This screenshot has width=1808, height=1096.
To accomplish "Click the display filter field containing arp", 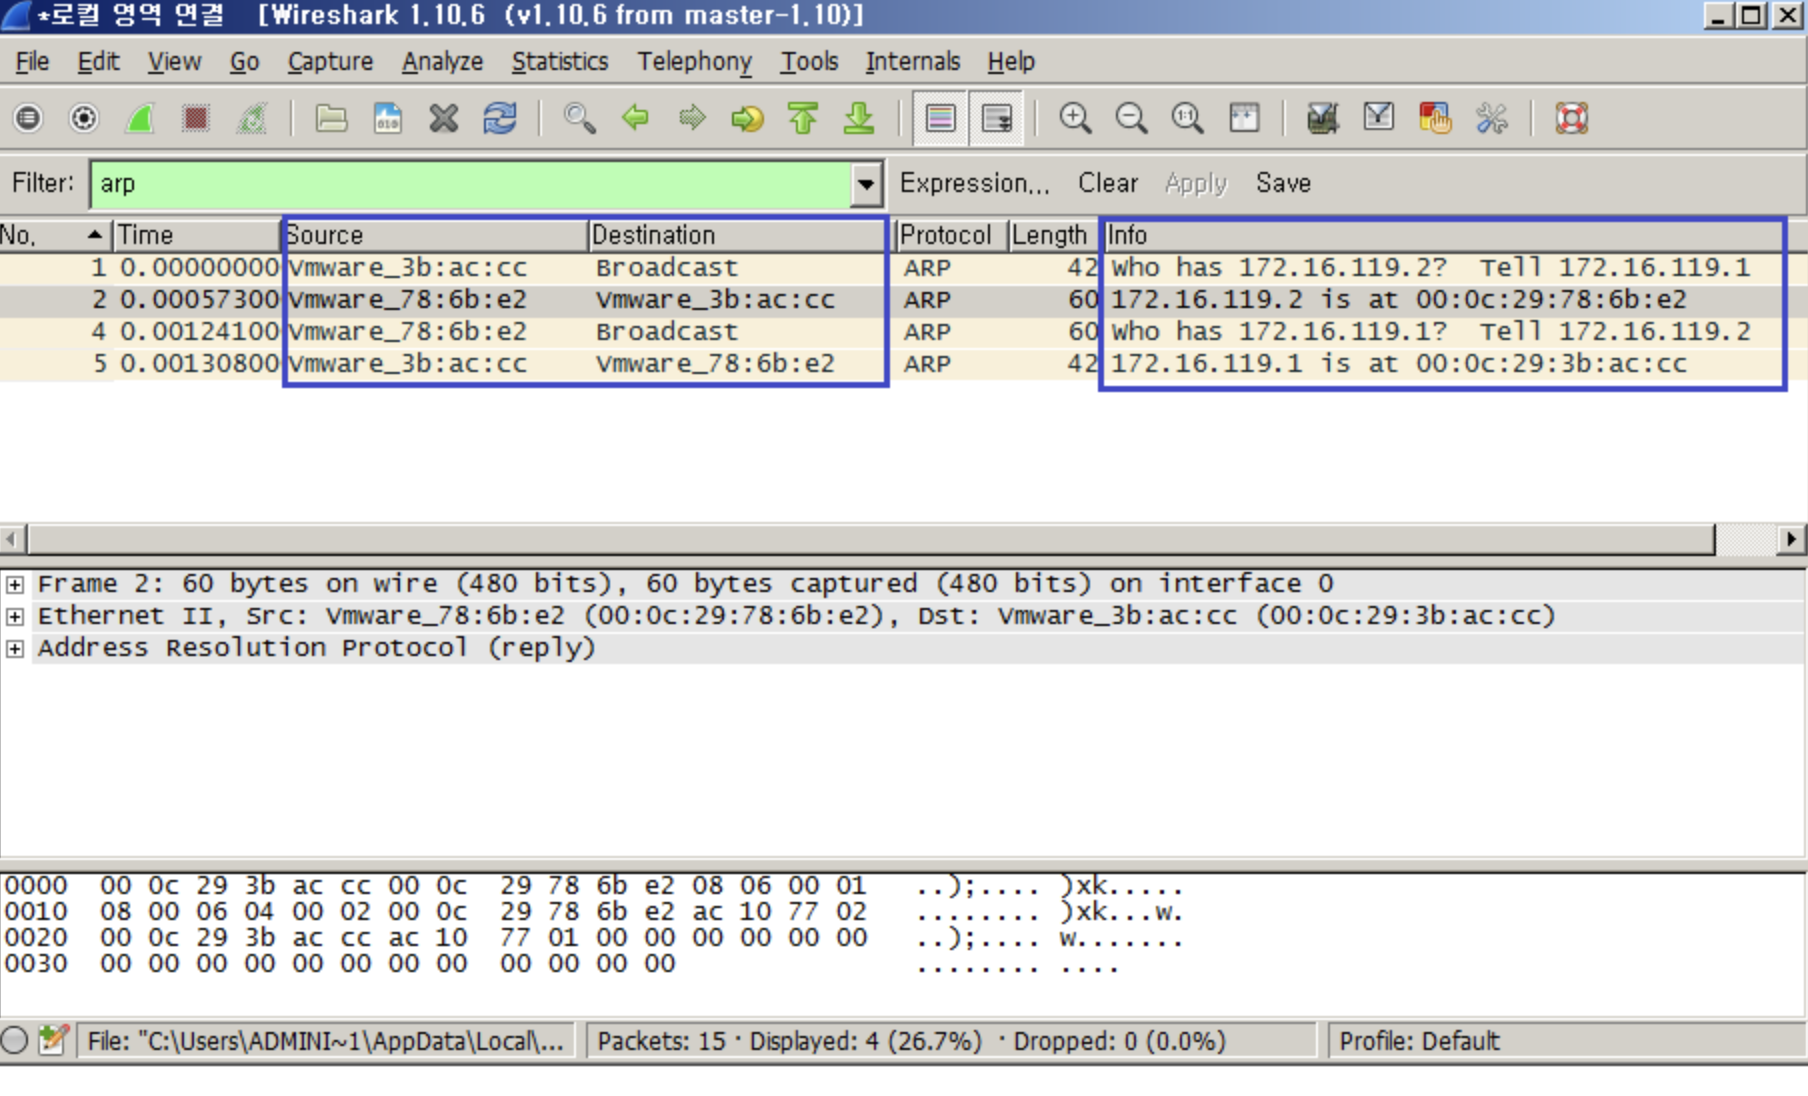I will pyautogui.click(x=470, y=184).
